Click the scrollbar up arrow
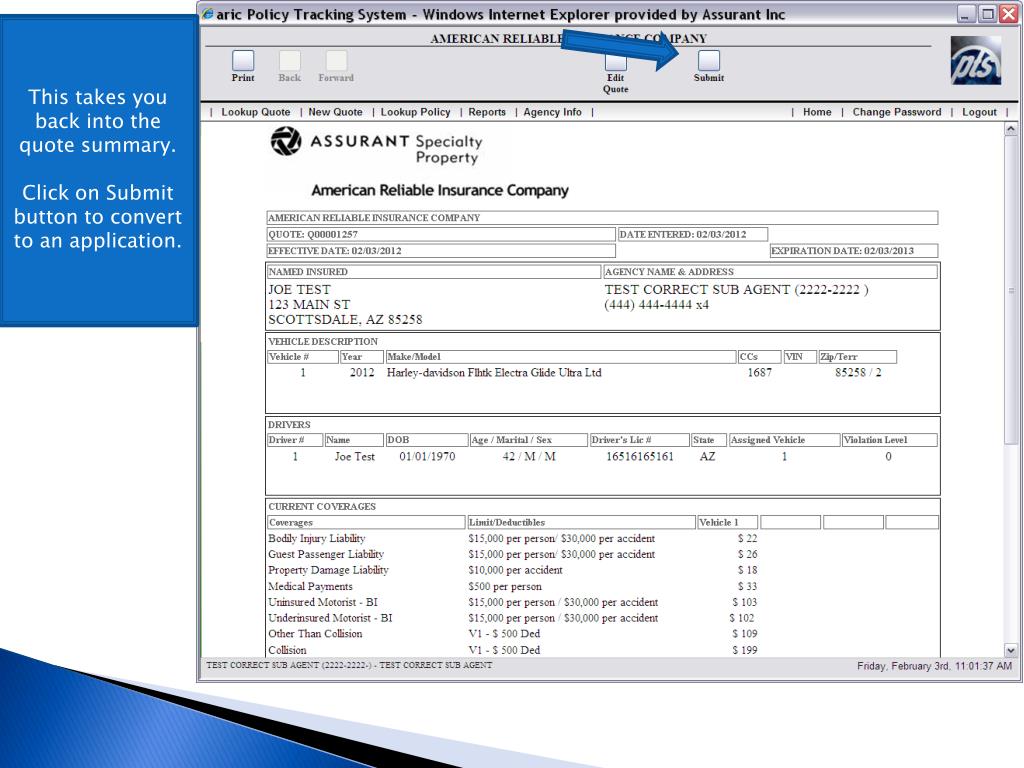Screen dimensions: 1024x768 click(1010, 129)
